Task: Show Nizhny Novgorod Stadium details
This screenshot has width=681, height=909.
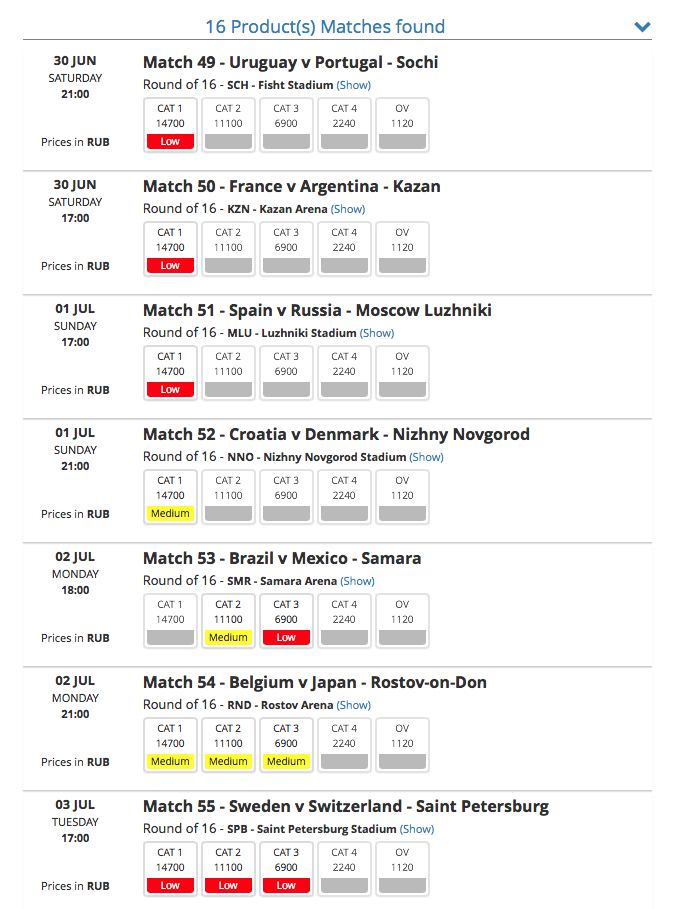Action: click(x=427, y=457)
